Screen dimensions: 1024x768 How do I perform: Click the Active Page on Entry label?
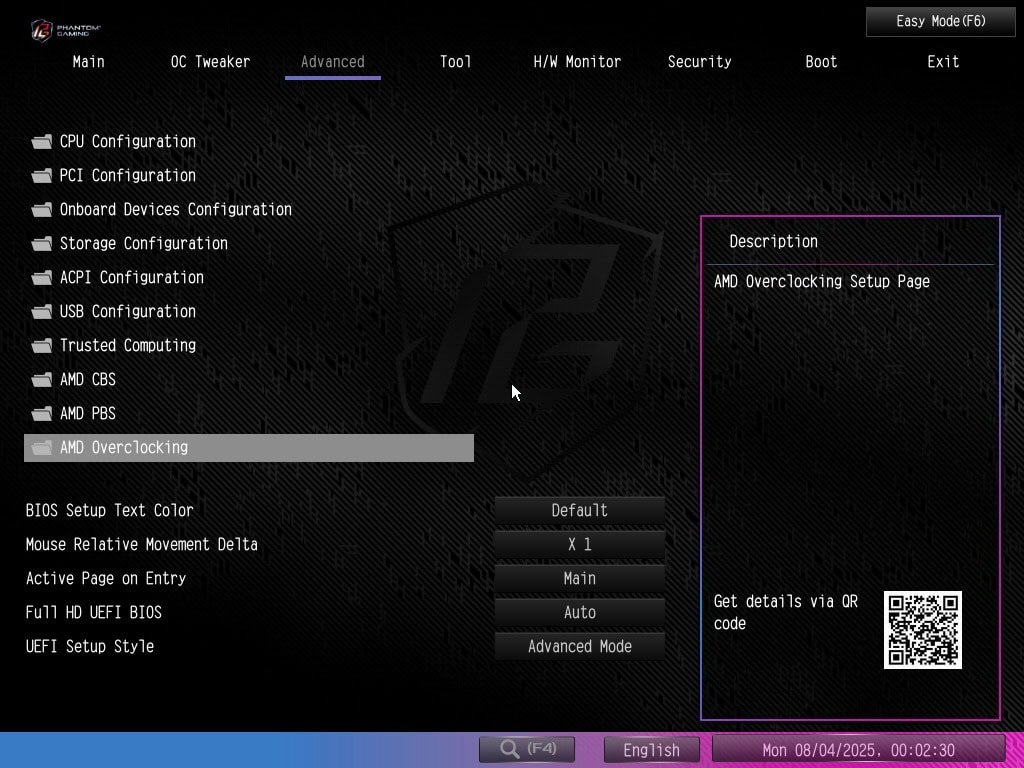pyautogui.click(x=106, y=578)
